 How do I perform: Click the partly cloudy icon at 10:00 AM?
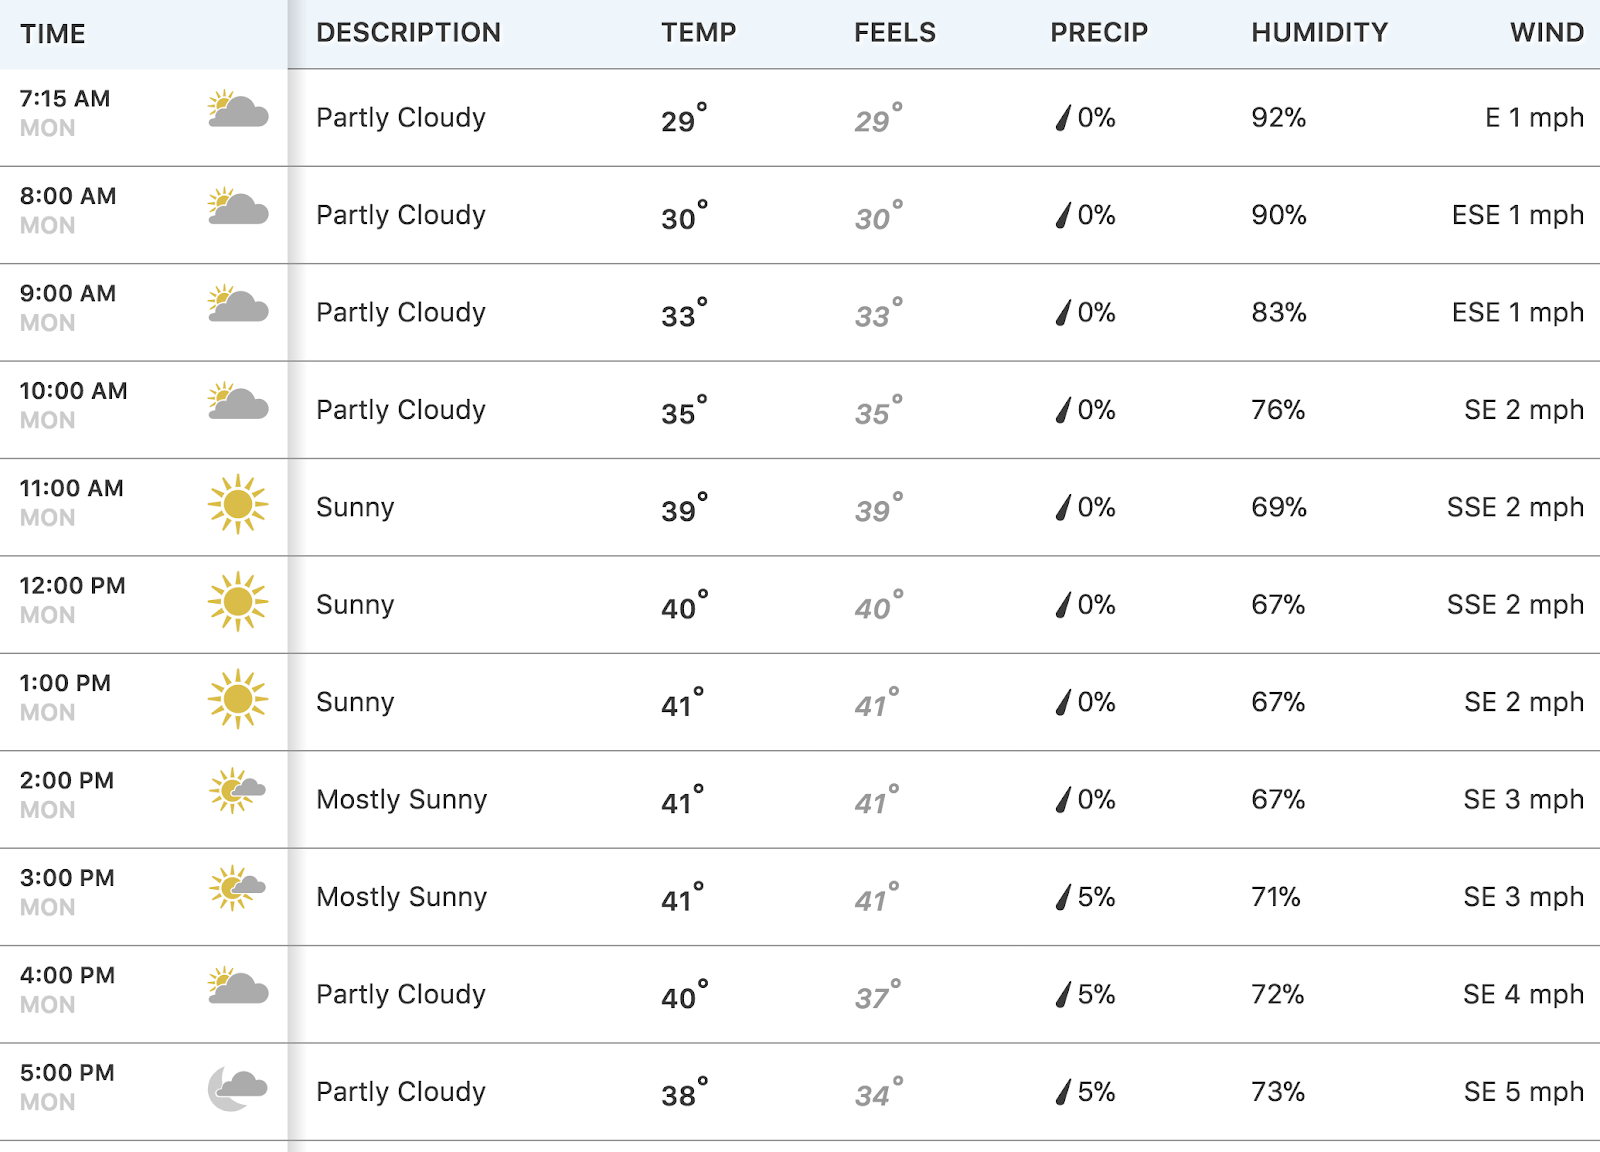pyautogui.click(x=238, y=401)
